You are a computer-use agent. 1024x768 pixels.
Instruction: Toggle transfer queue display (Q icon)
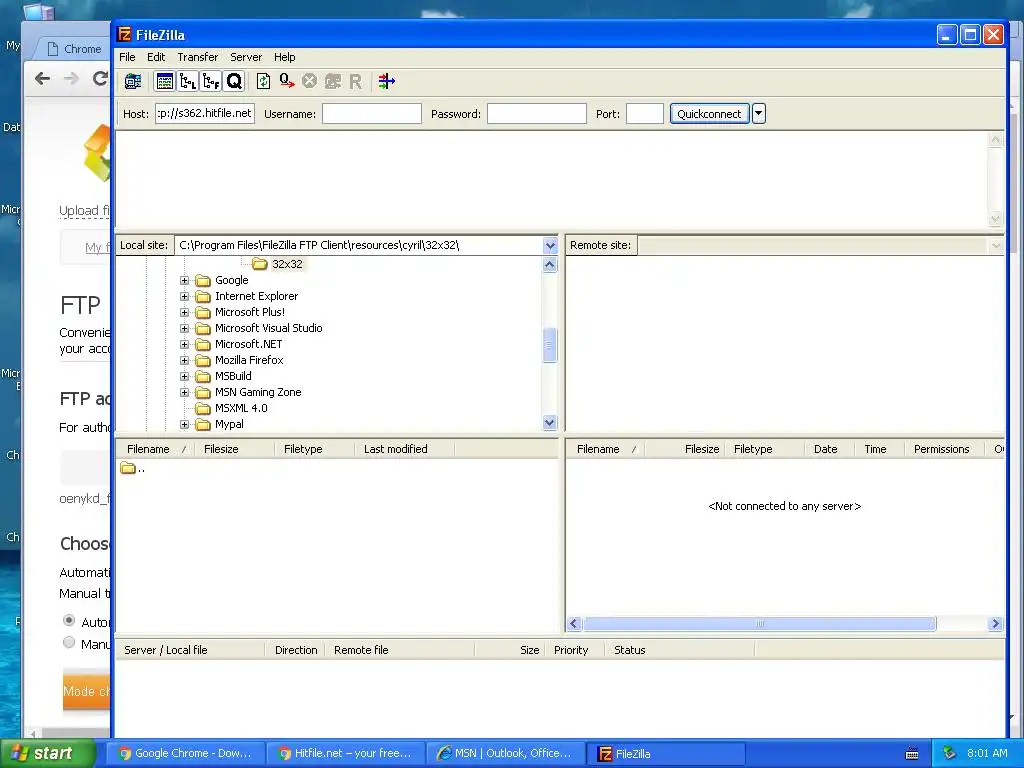point(234,81)
